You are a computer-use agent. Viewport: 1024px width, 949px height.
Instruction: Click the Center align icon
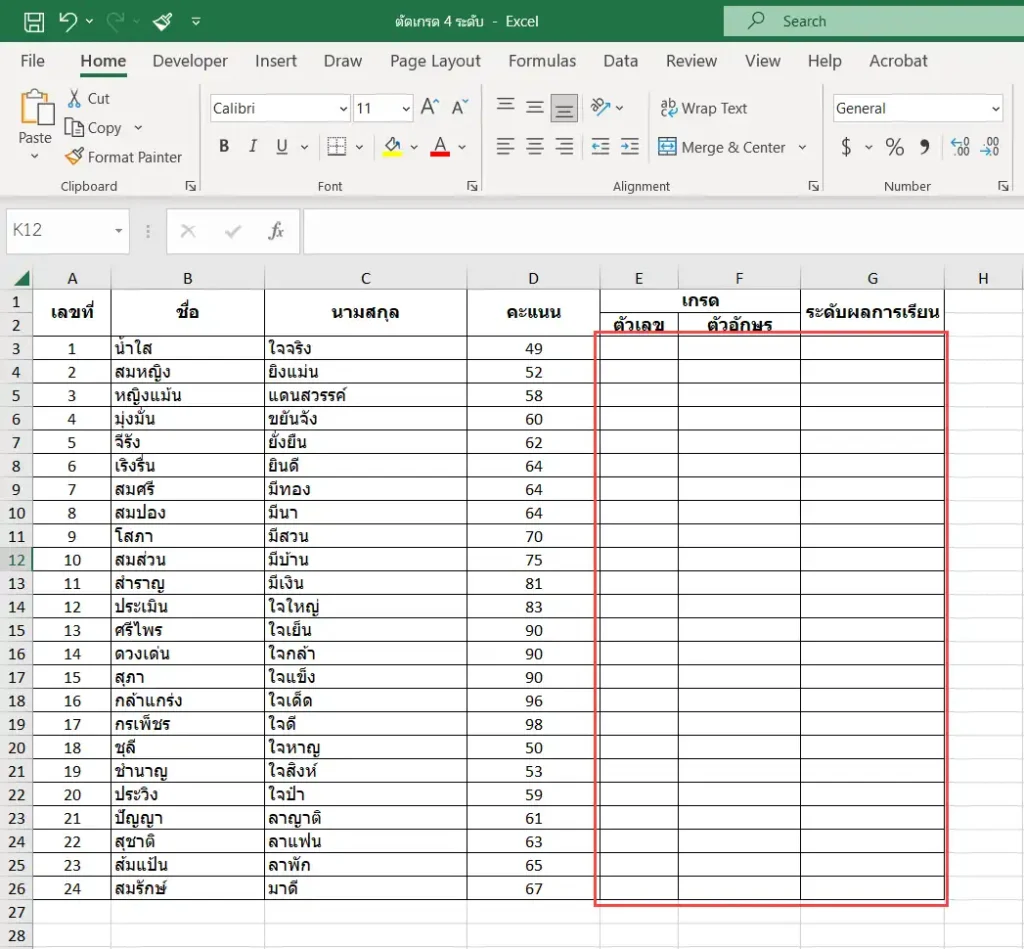[535, 147]
